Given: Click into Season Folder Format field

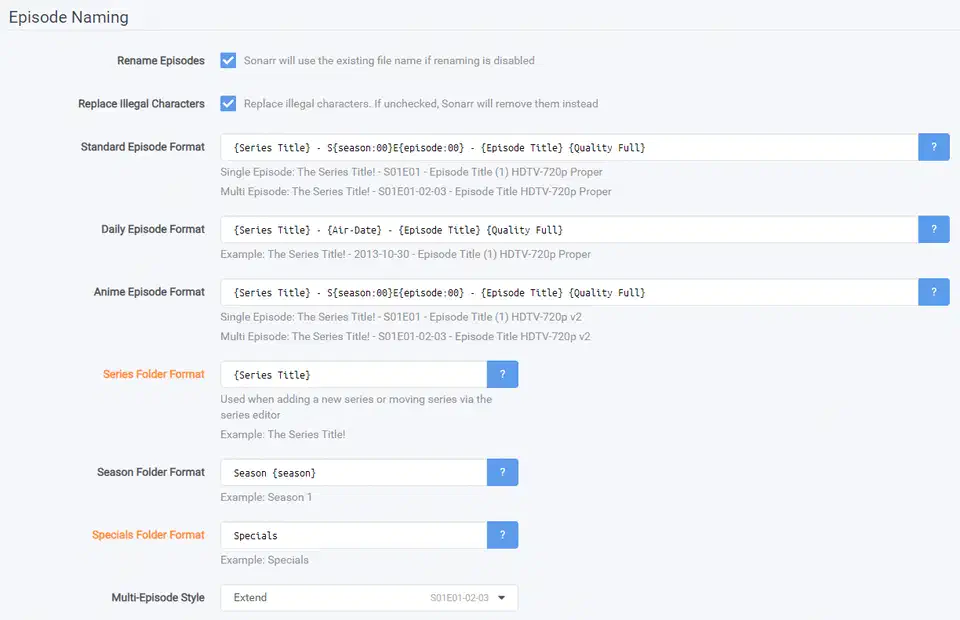Looking at the screenshot, I should (354, 472).
